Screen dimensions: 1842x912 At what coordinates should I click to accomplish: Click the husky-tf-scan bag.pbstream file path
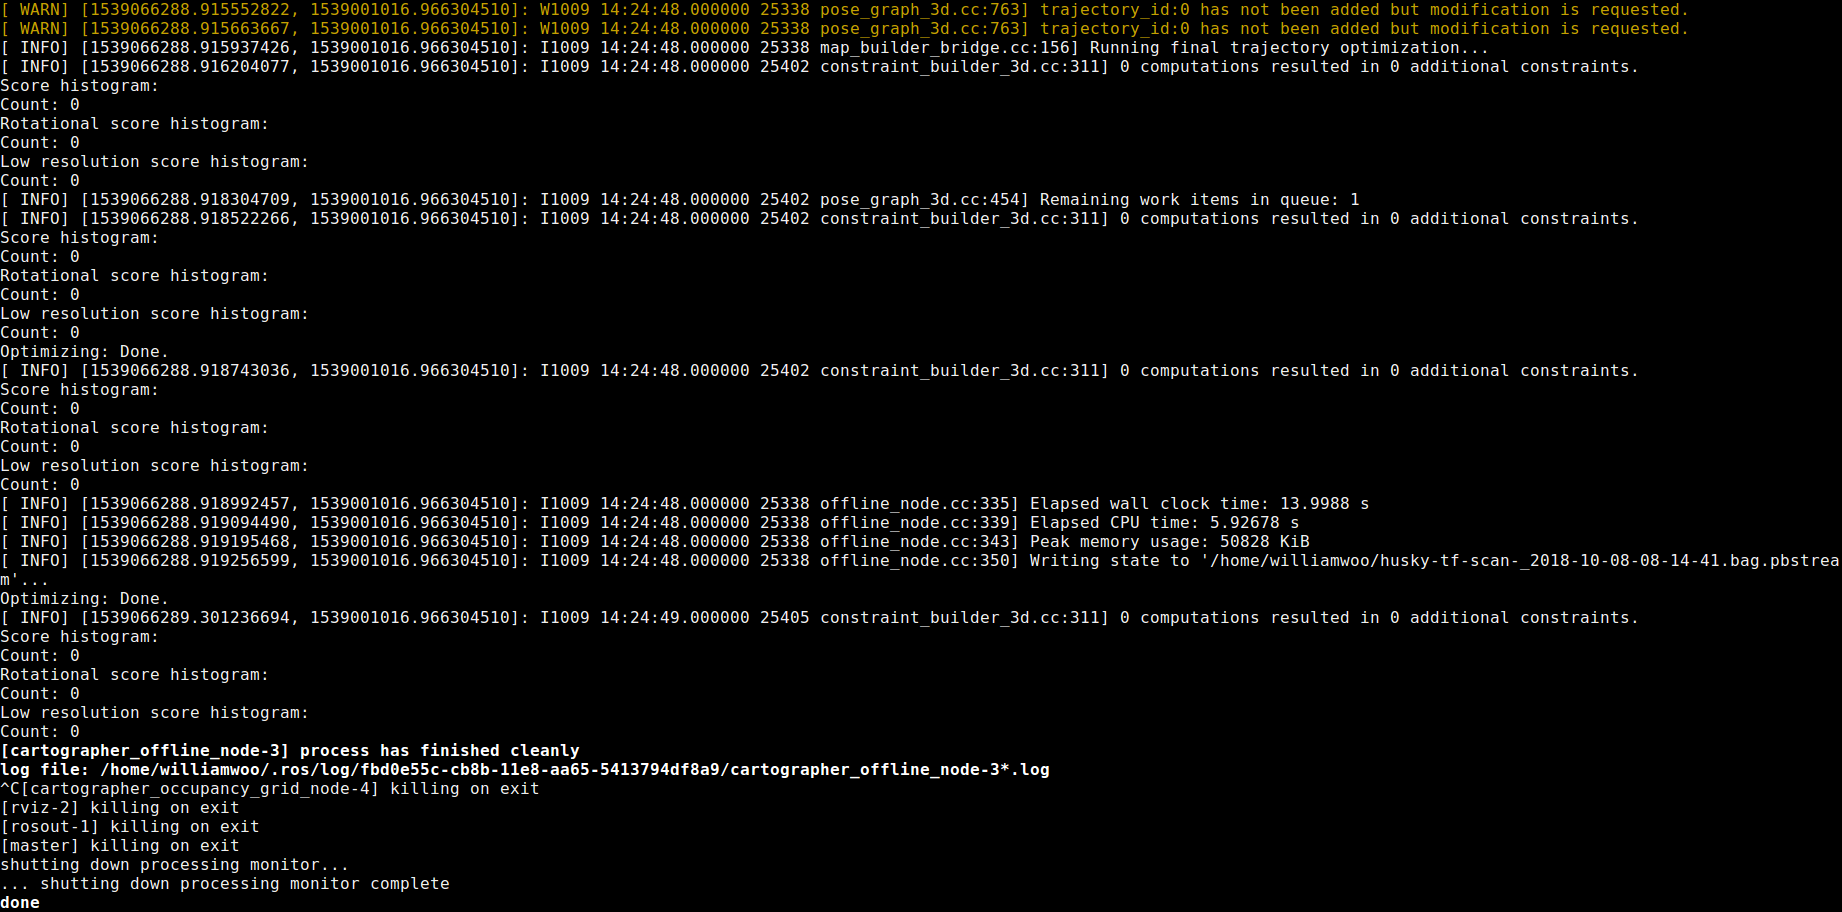tap(1520, 561)
